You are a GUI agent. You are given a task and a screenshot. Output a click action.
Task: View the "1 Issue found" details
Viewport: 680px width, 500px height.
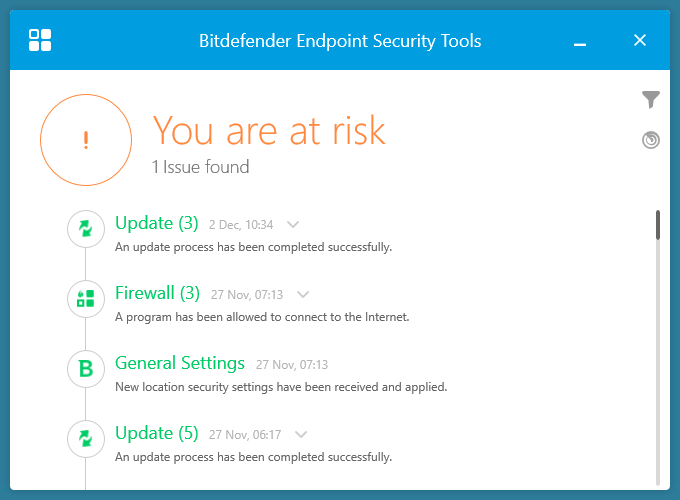tap(200, 167)
